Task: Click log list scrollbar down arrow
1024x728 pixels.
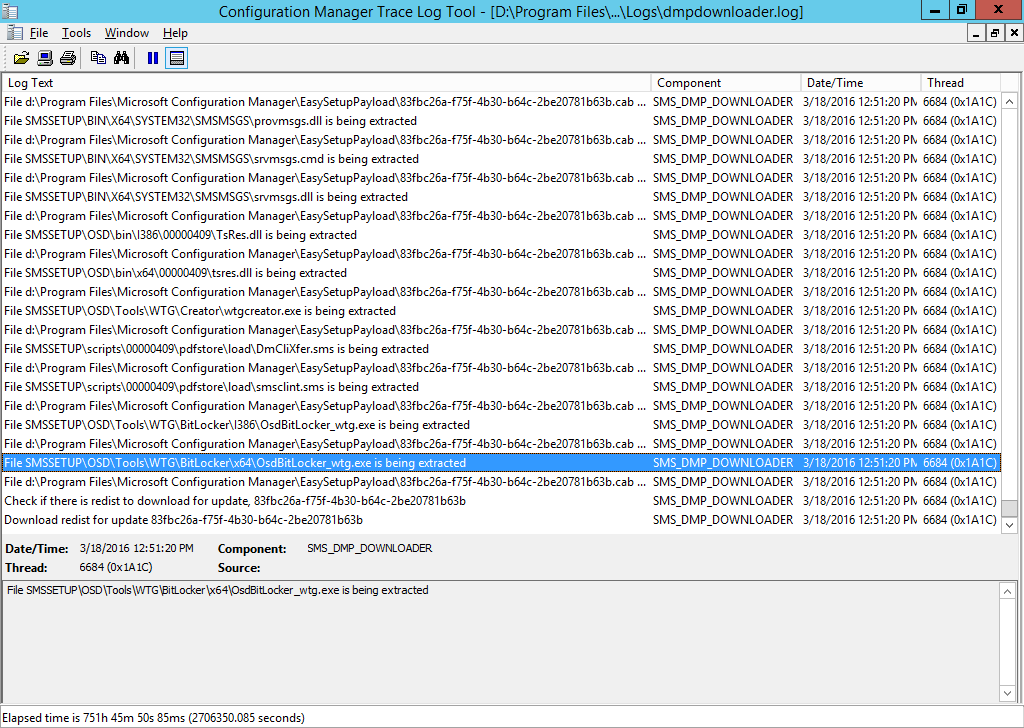Action: click(1009, 525)
